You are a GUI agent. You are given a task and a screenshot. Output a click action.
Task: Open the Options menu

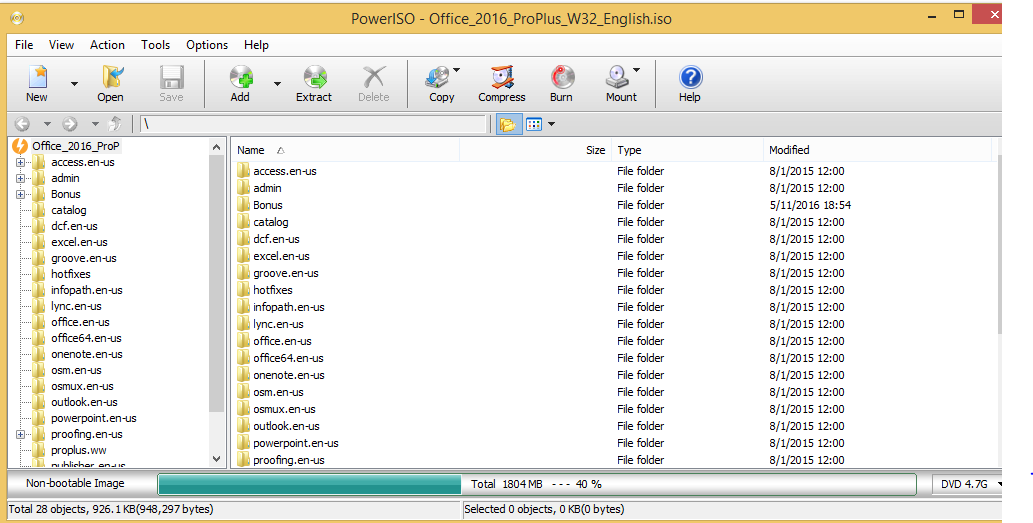[207, 45]
